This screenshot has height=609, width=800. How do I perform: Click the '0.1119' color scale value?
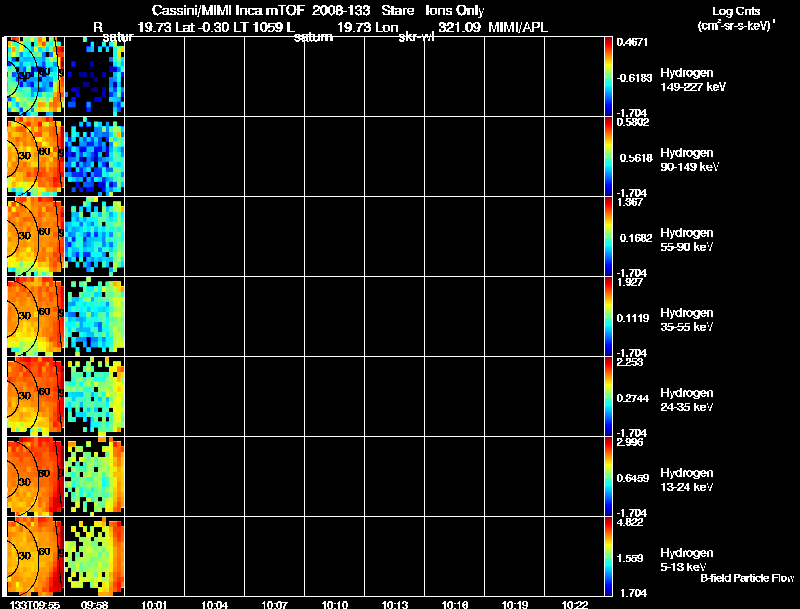click(x=633, y=318)
